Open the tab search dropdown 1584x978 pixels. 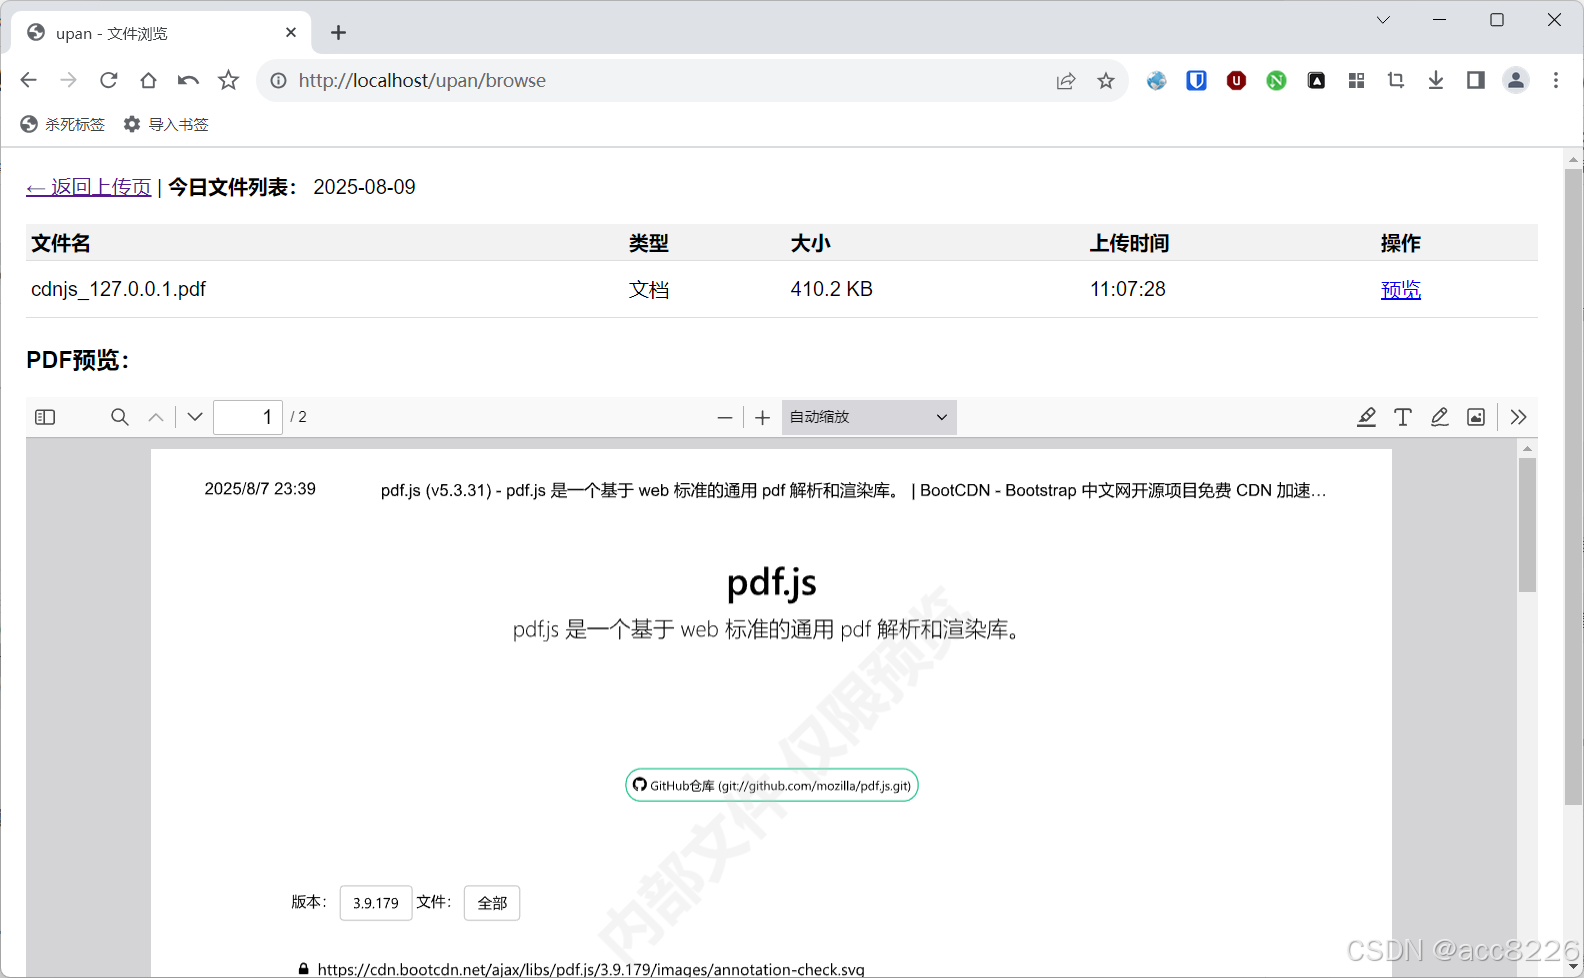(x=1383, y=20)
